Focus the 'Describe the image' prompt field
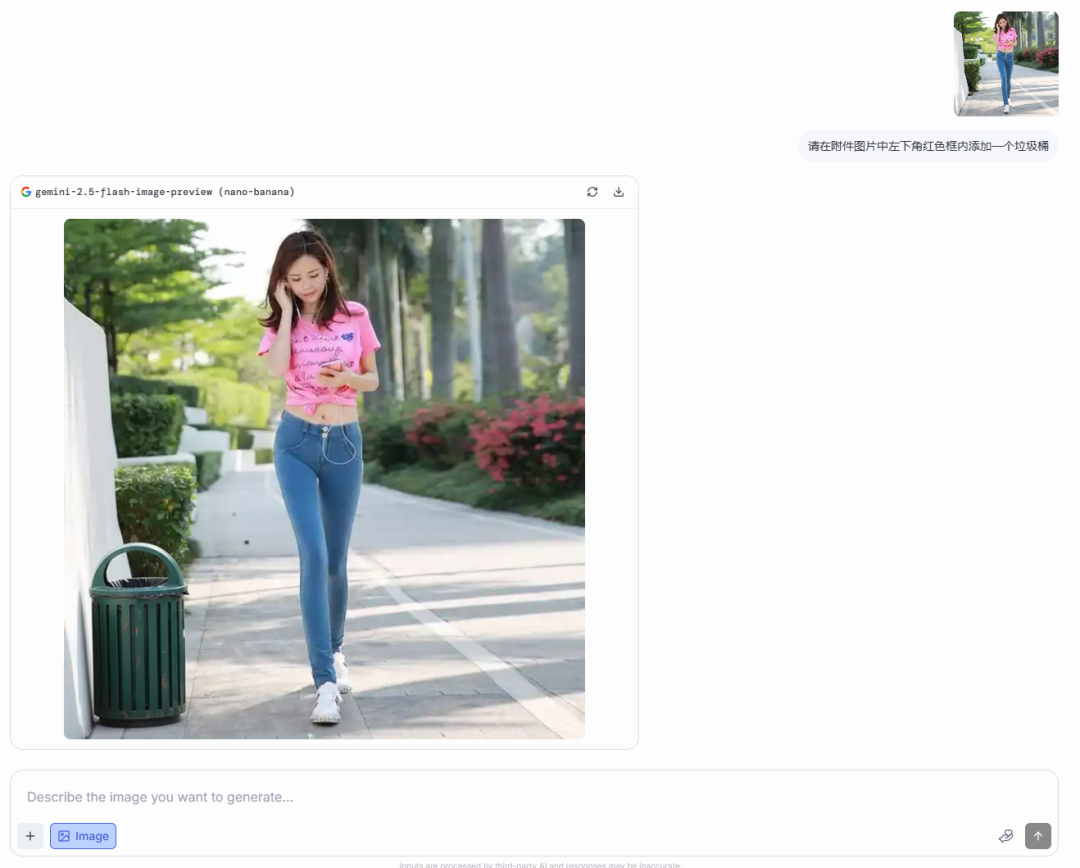The image size is (1080, 868). 500,797
